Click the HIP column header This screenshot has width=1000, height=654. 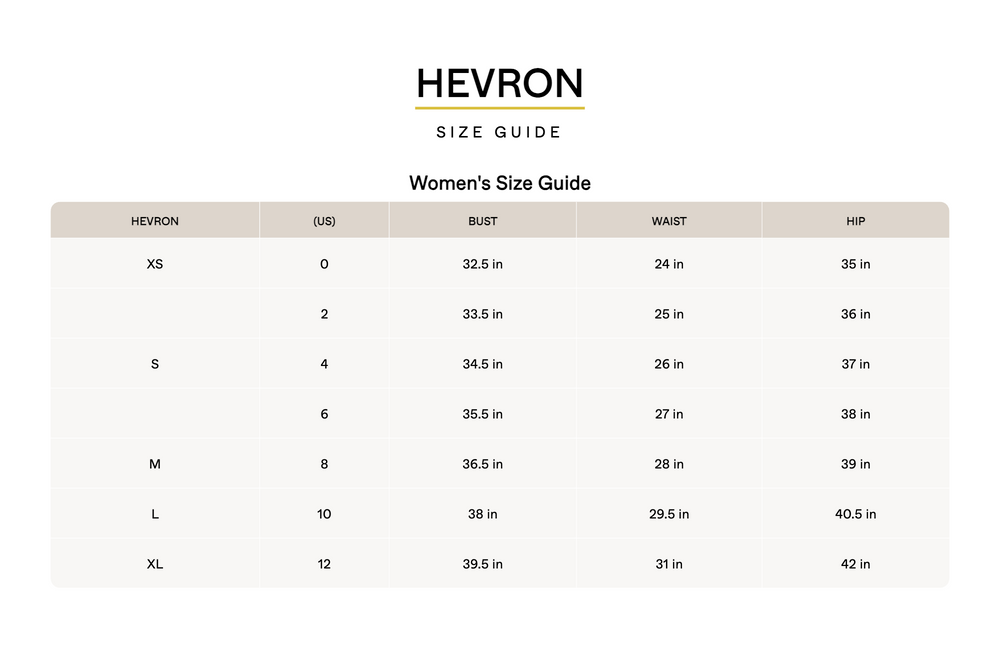(x=855, y=221)
